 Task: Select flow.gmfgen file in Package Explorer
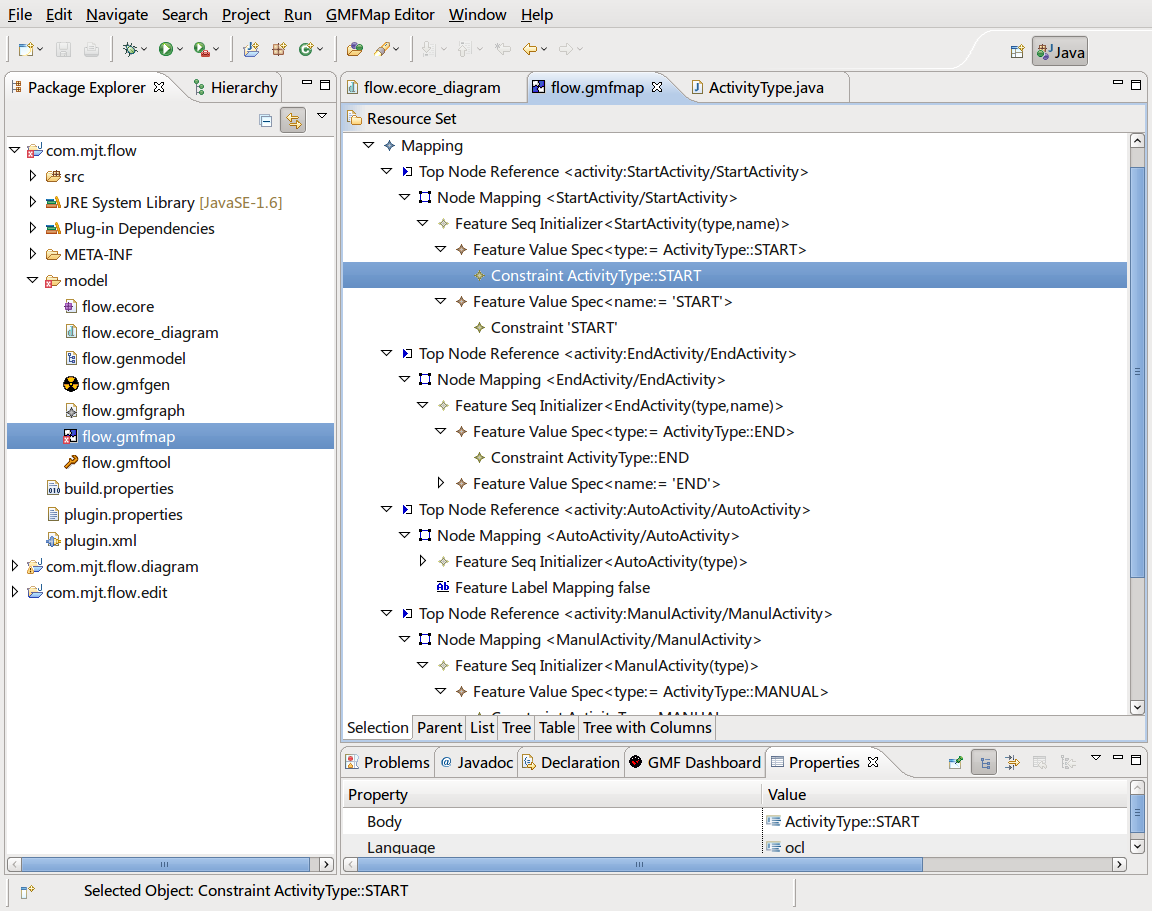(125, 384)
